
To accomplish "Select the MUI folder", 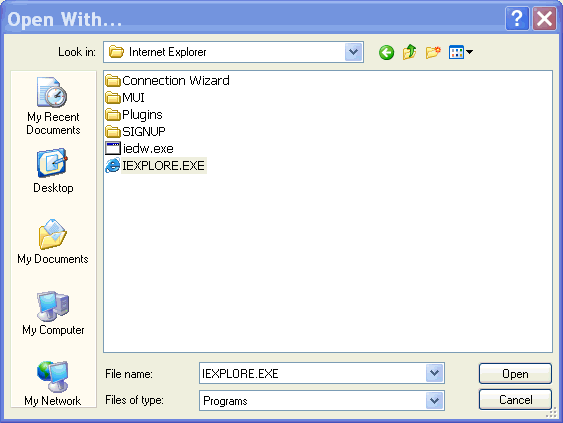I will coord(125,97).
